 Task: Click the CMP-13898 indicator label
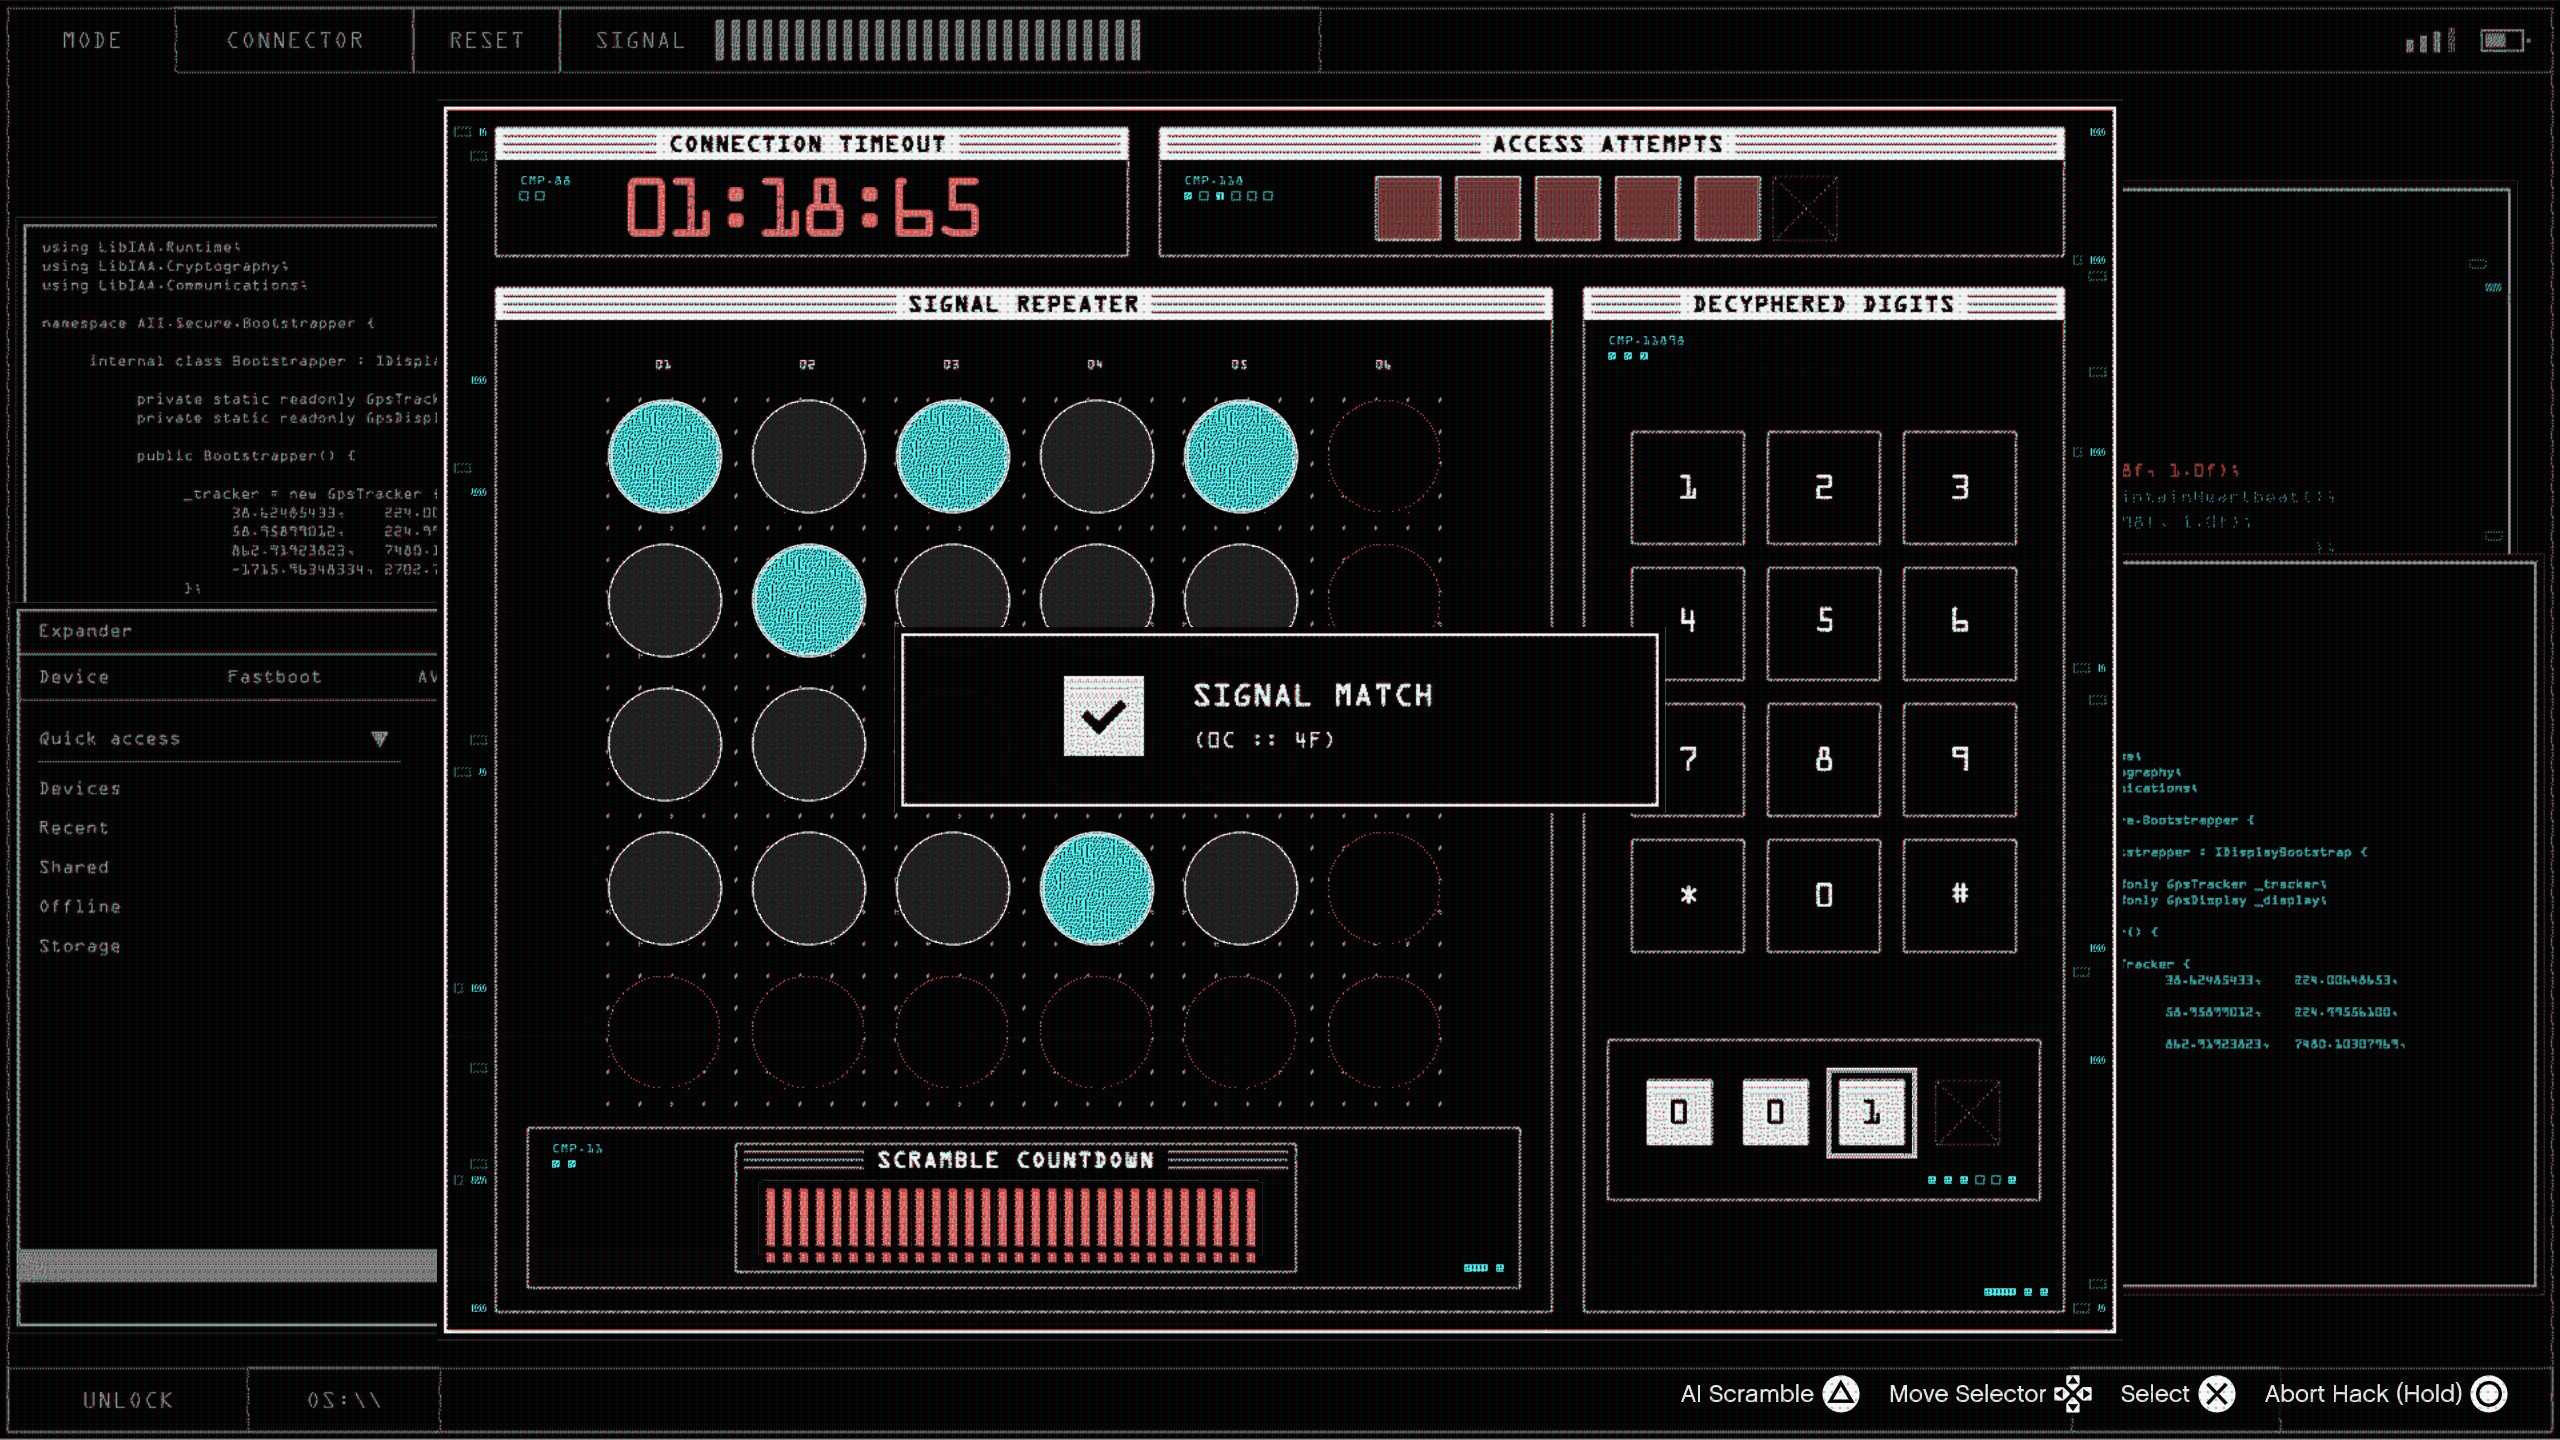[1646, 341]
